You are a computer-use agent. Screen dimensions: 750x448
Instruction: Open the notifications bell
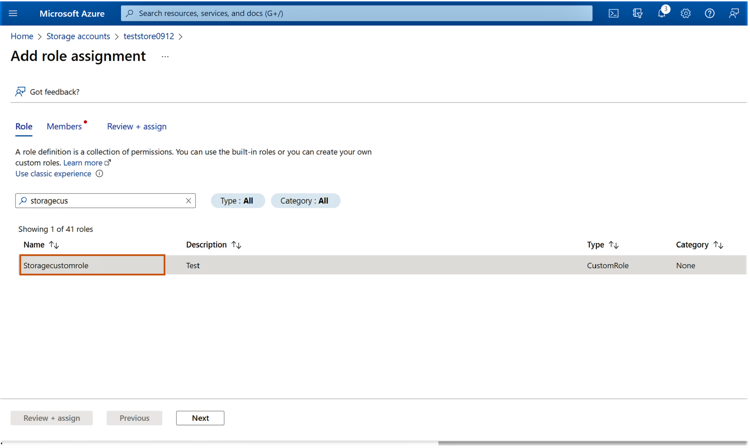coord(661,14)
